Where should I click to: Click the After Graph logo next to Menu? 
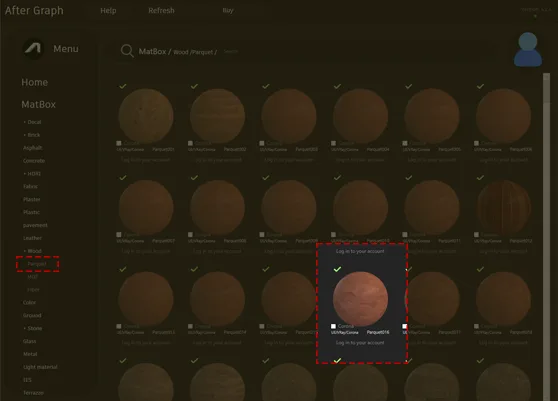33,48
